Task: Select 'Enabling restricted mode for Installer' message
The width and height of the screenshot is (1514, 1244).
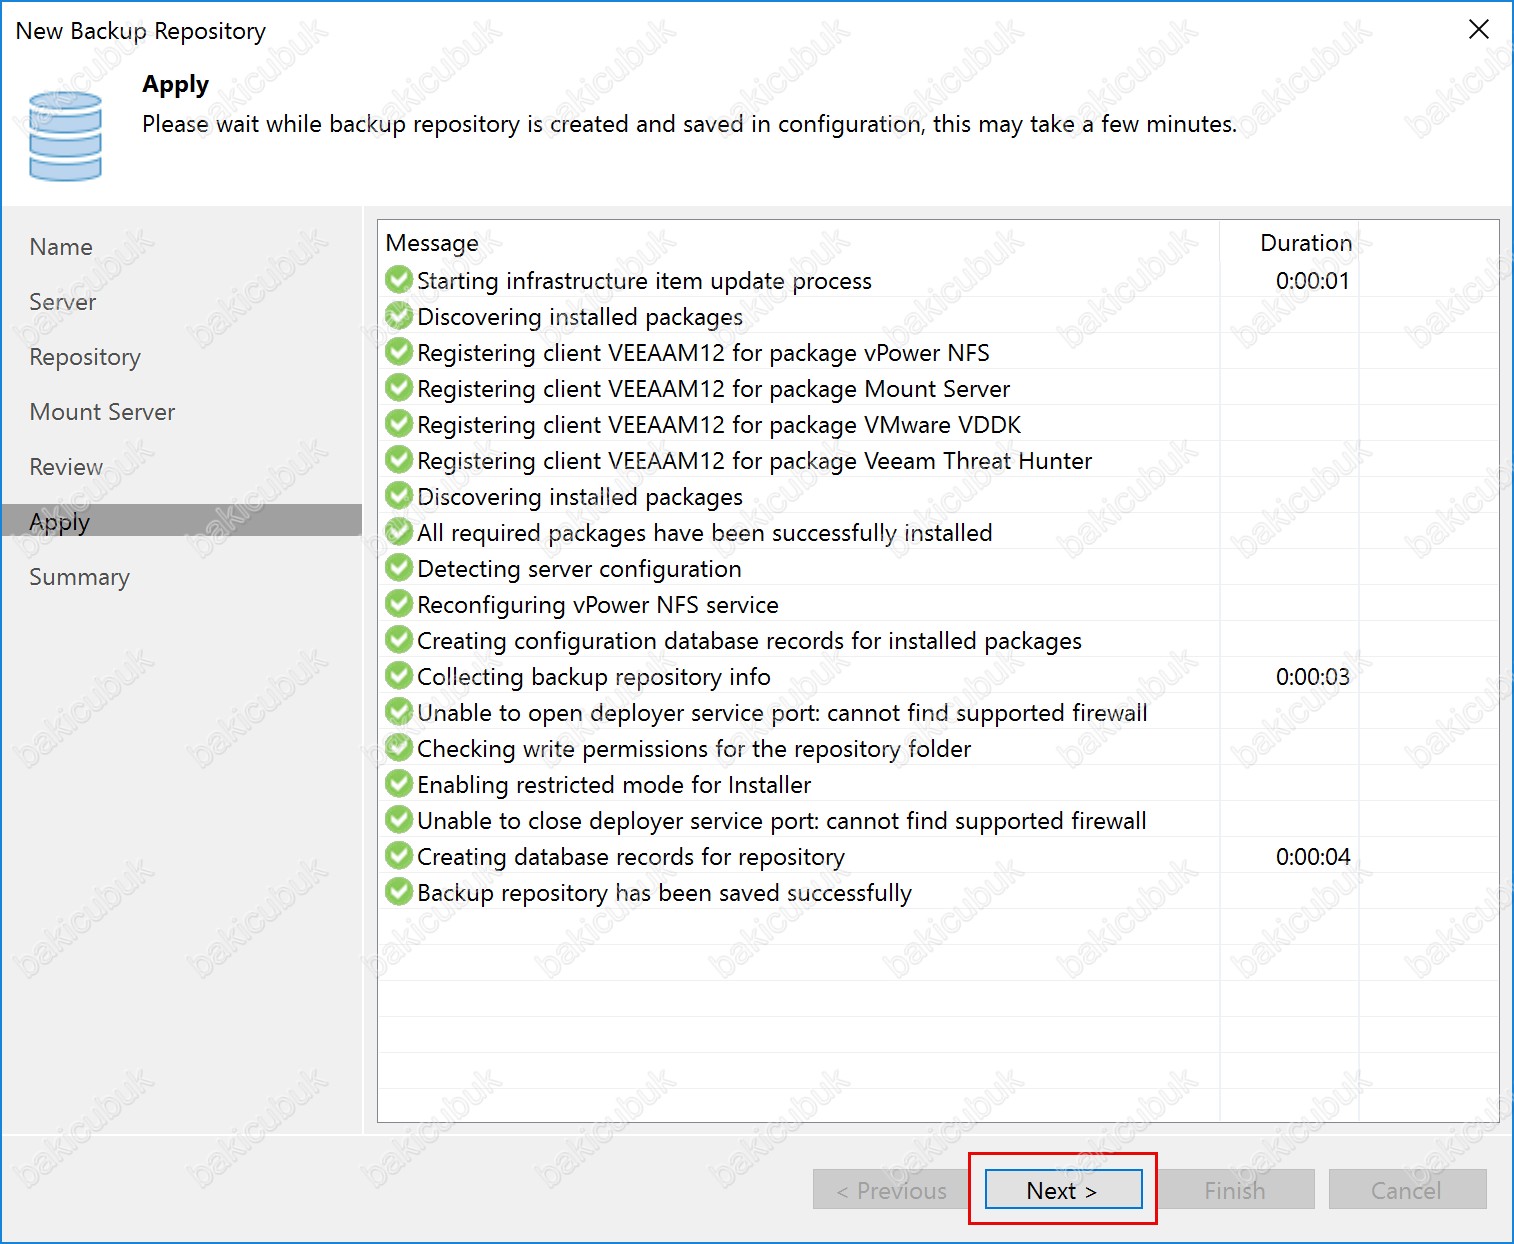Action: click(x=613, y=785)
